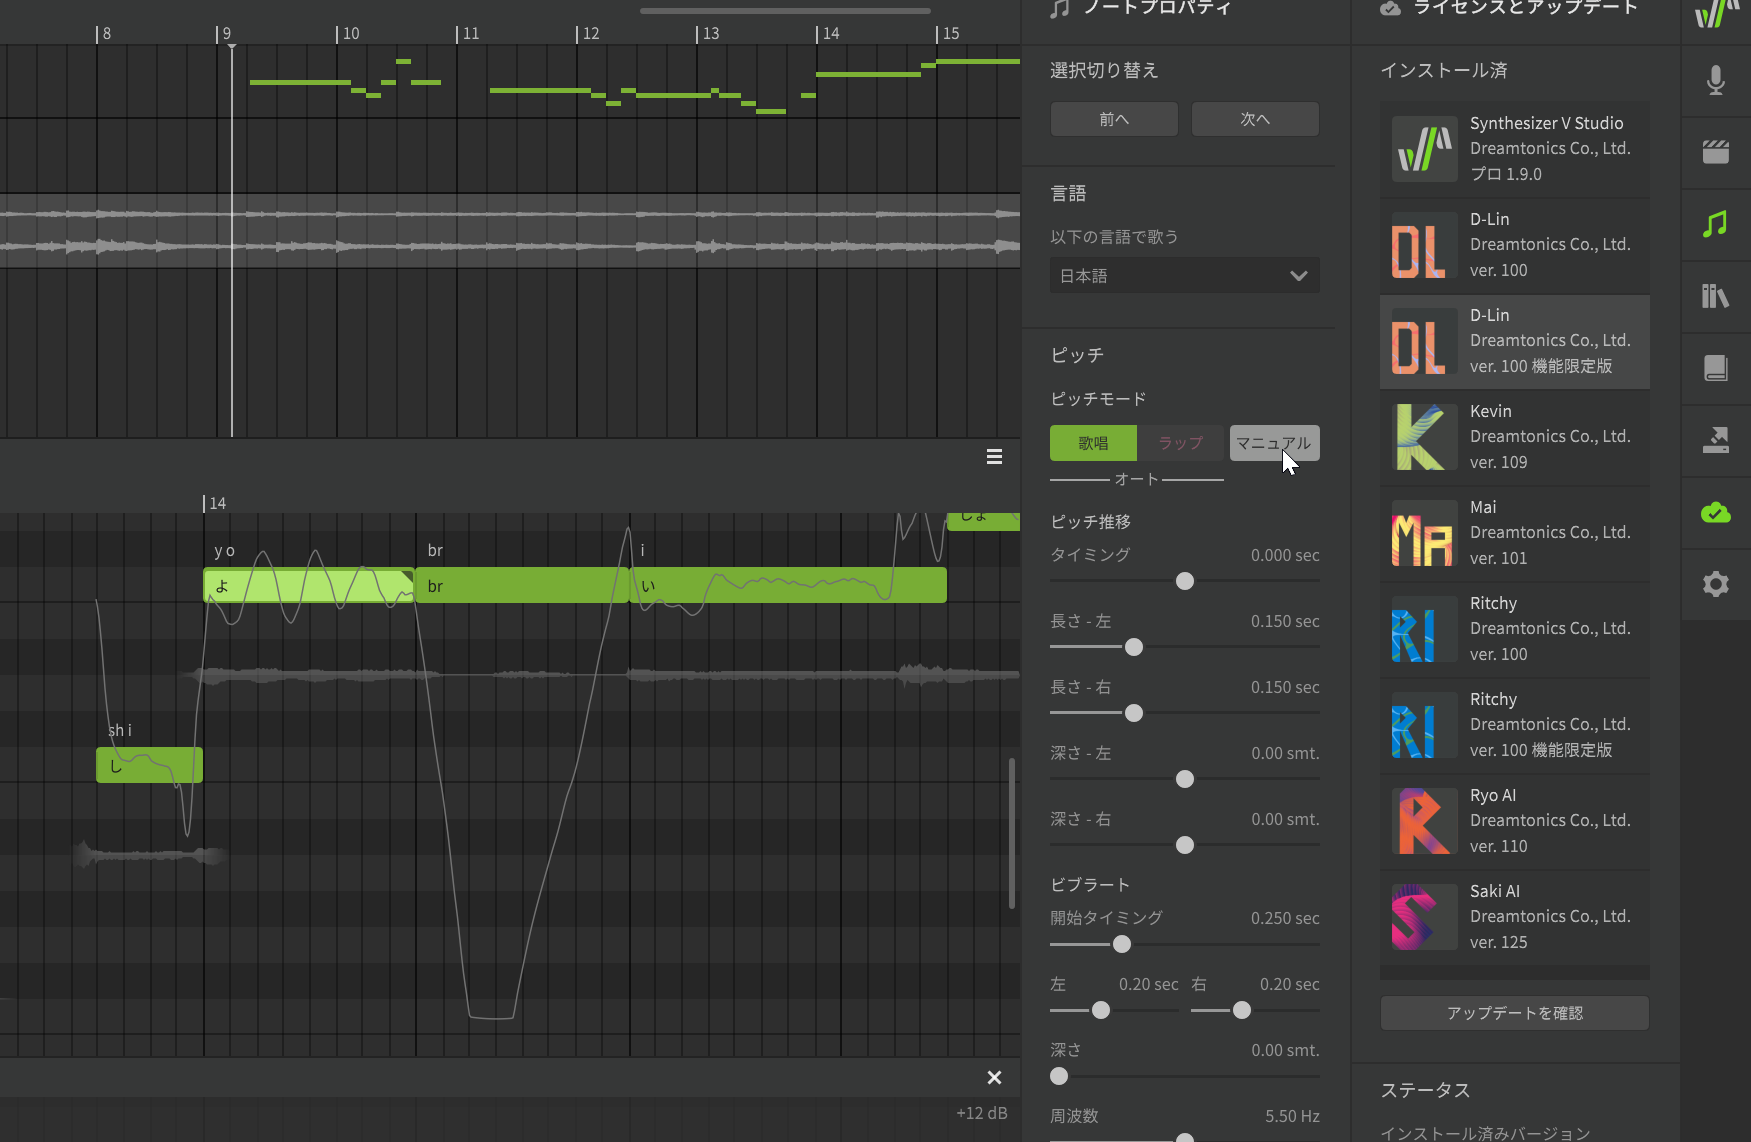Select the Kevin voice database icon
The image size is (1751, 1142).
[x=1424, y=436]
